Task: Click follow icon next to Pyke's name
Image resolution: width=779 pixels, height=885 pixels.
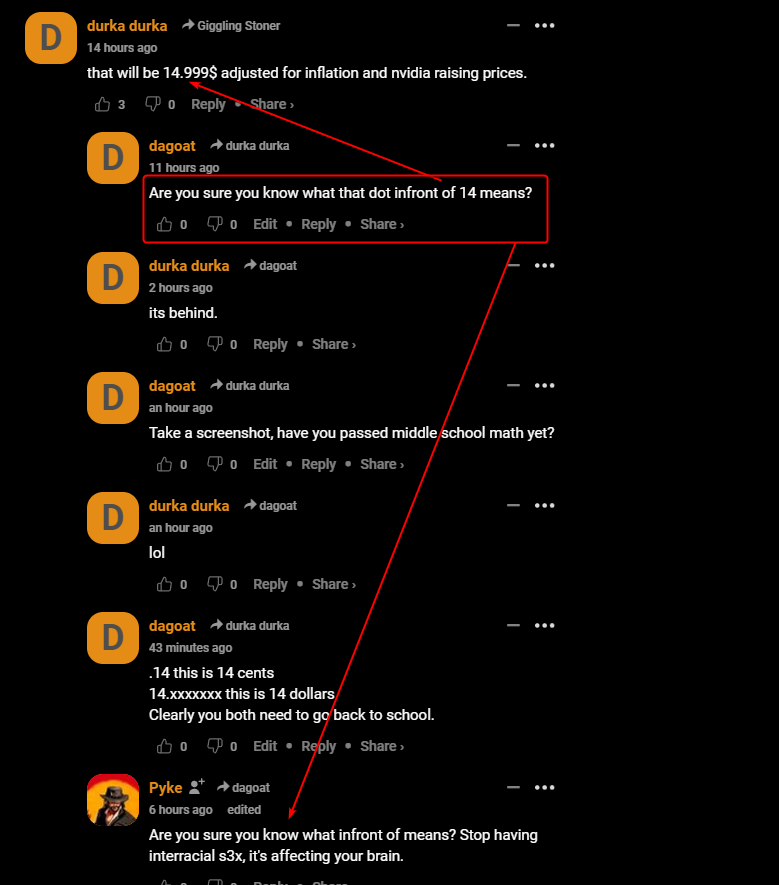Action: [x=196, y=786]
